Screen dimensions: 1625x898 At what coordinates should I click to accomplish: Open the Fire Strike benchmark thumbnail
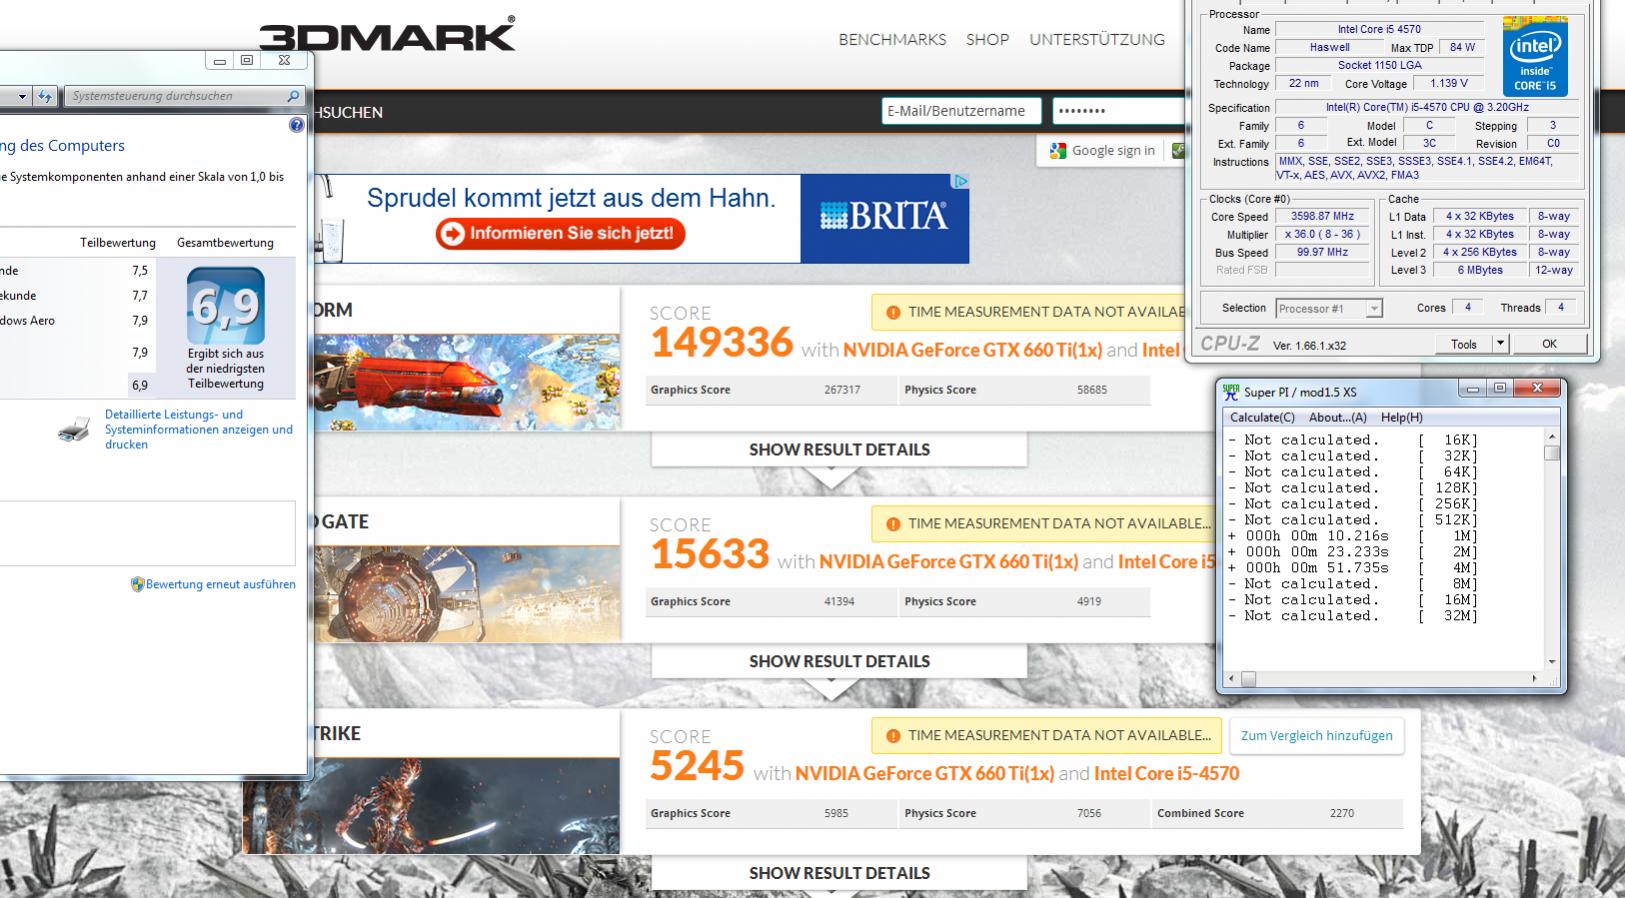[432, 805]
